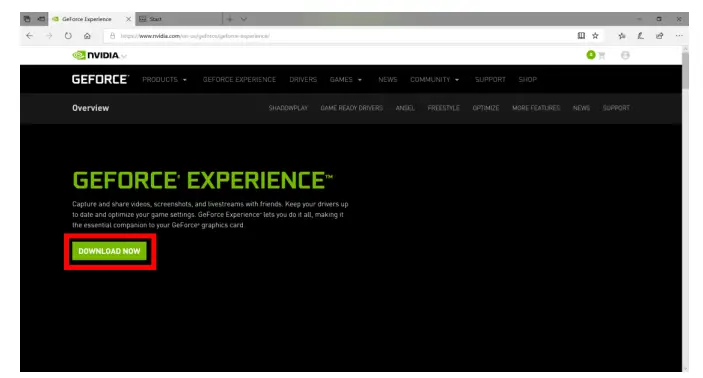Screen dimensions: 703x378
Task: Open the main nav News item
Action: click(x=387, y=79)
